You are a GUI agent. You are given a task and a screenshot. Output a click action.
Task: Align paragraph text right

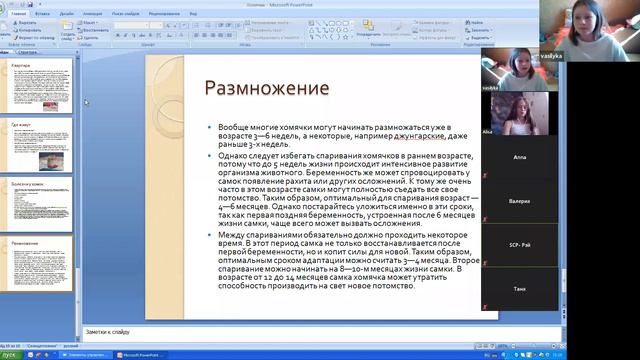click(213, 36)
